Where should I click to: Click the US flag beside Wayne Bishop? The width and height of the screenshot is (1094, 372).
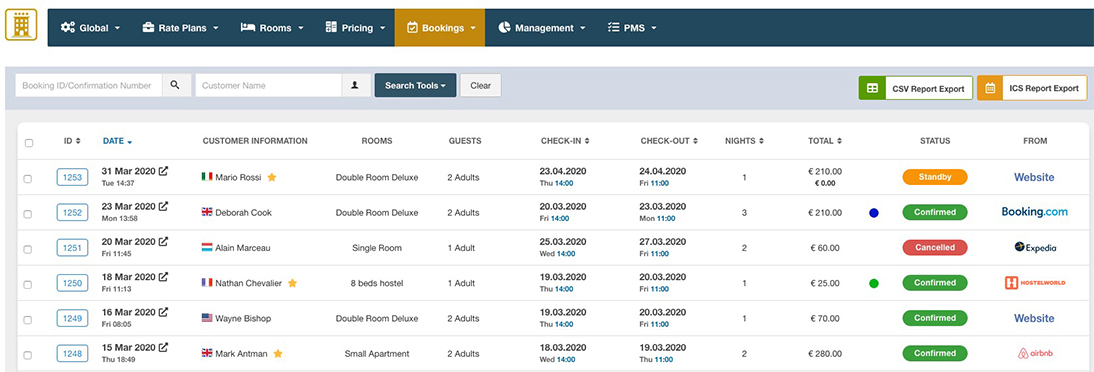[207, 318]
